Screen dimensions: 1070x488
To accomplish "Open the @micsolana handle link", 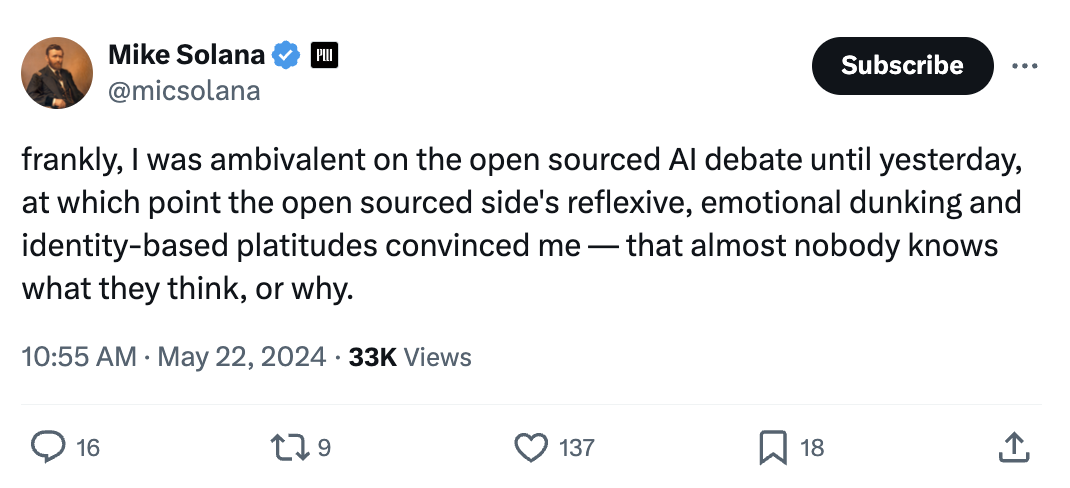I will pos(183,91).
